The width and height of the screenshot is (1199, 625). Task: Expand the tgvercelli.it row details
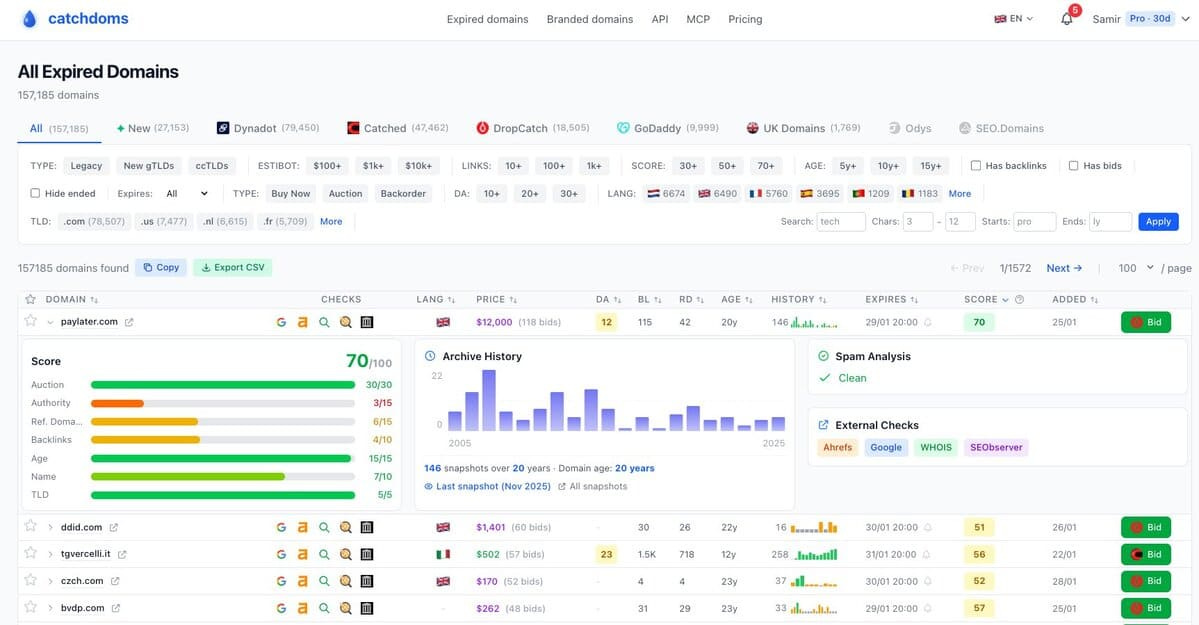click(50, 554)
